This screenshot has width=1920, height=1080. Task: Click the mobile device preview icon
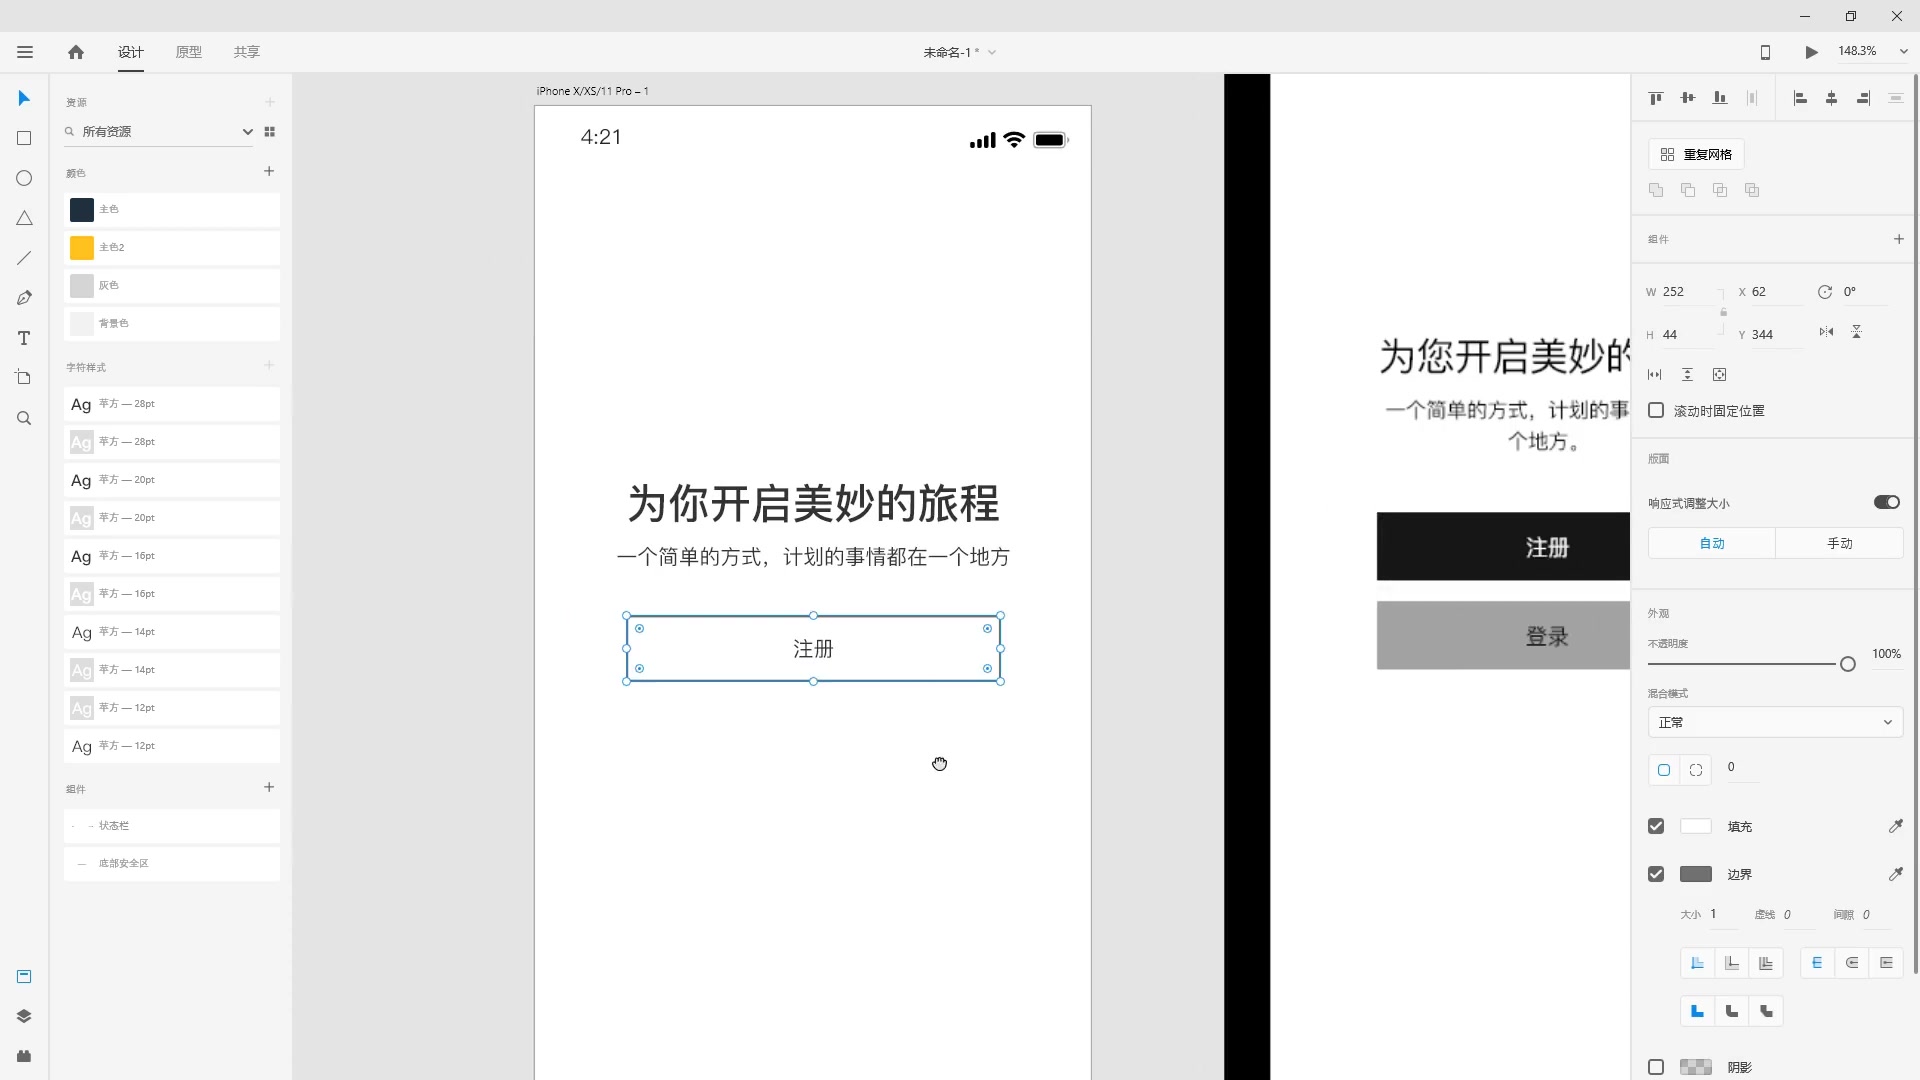[1765, 52]
